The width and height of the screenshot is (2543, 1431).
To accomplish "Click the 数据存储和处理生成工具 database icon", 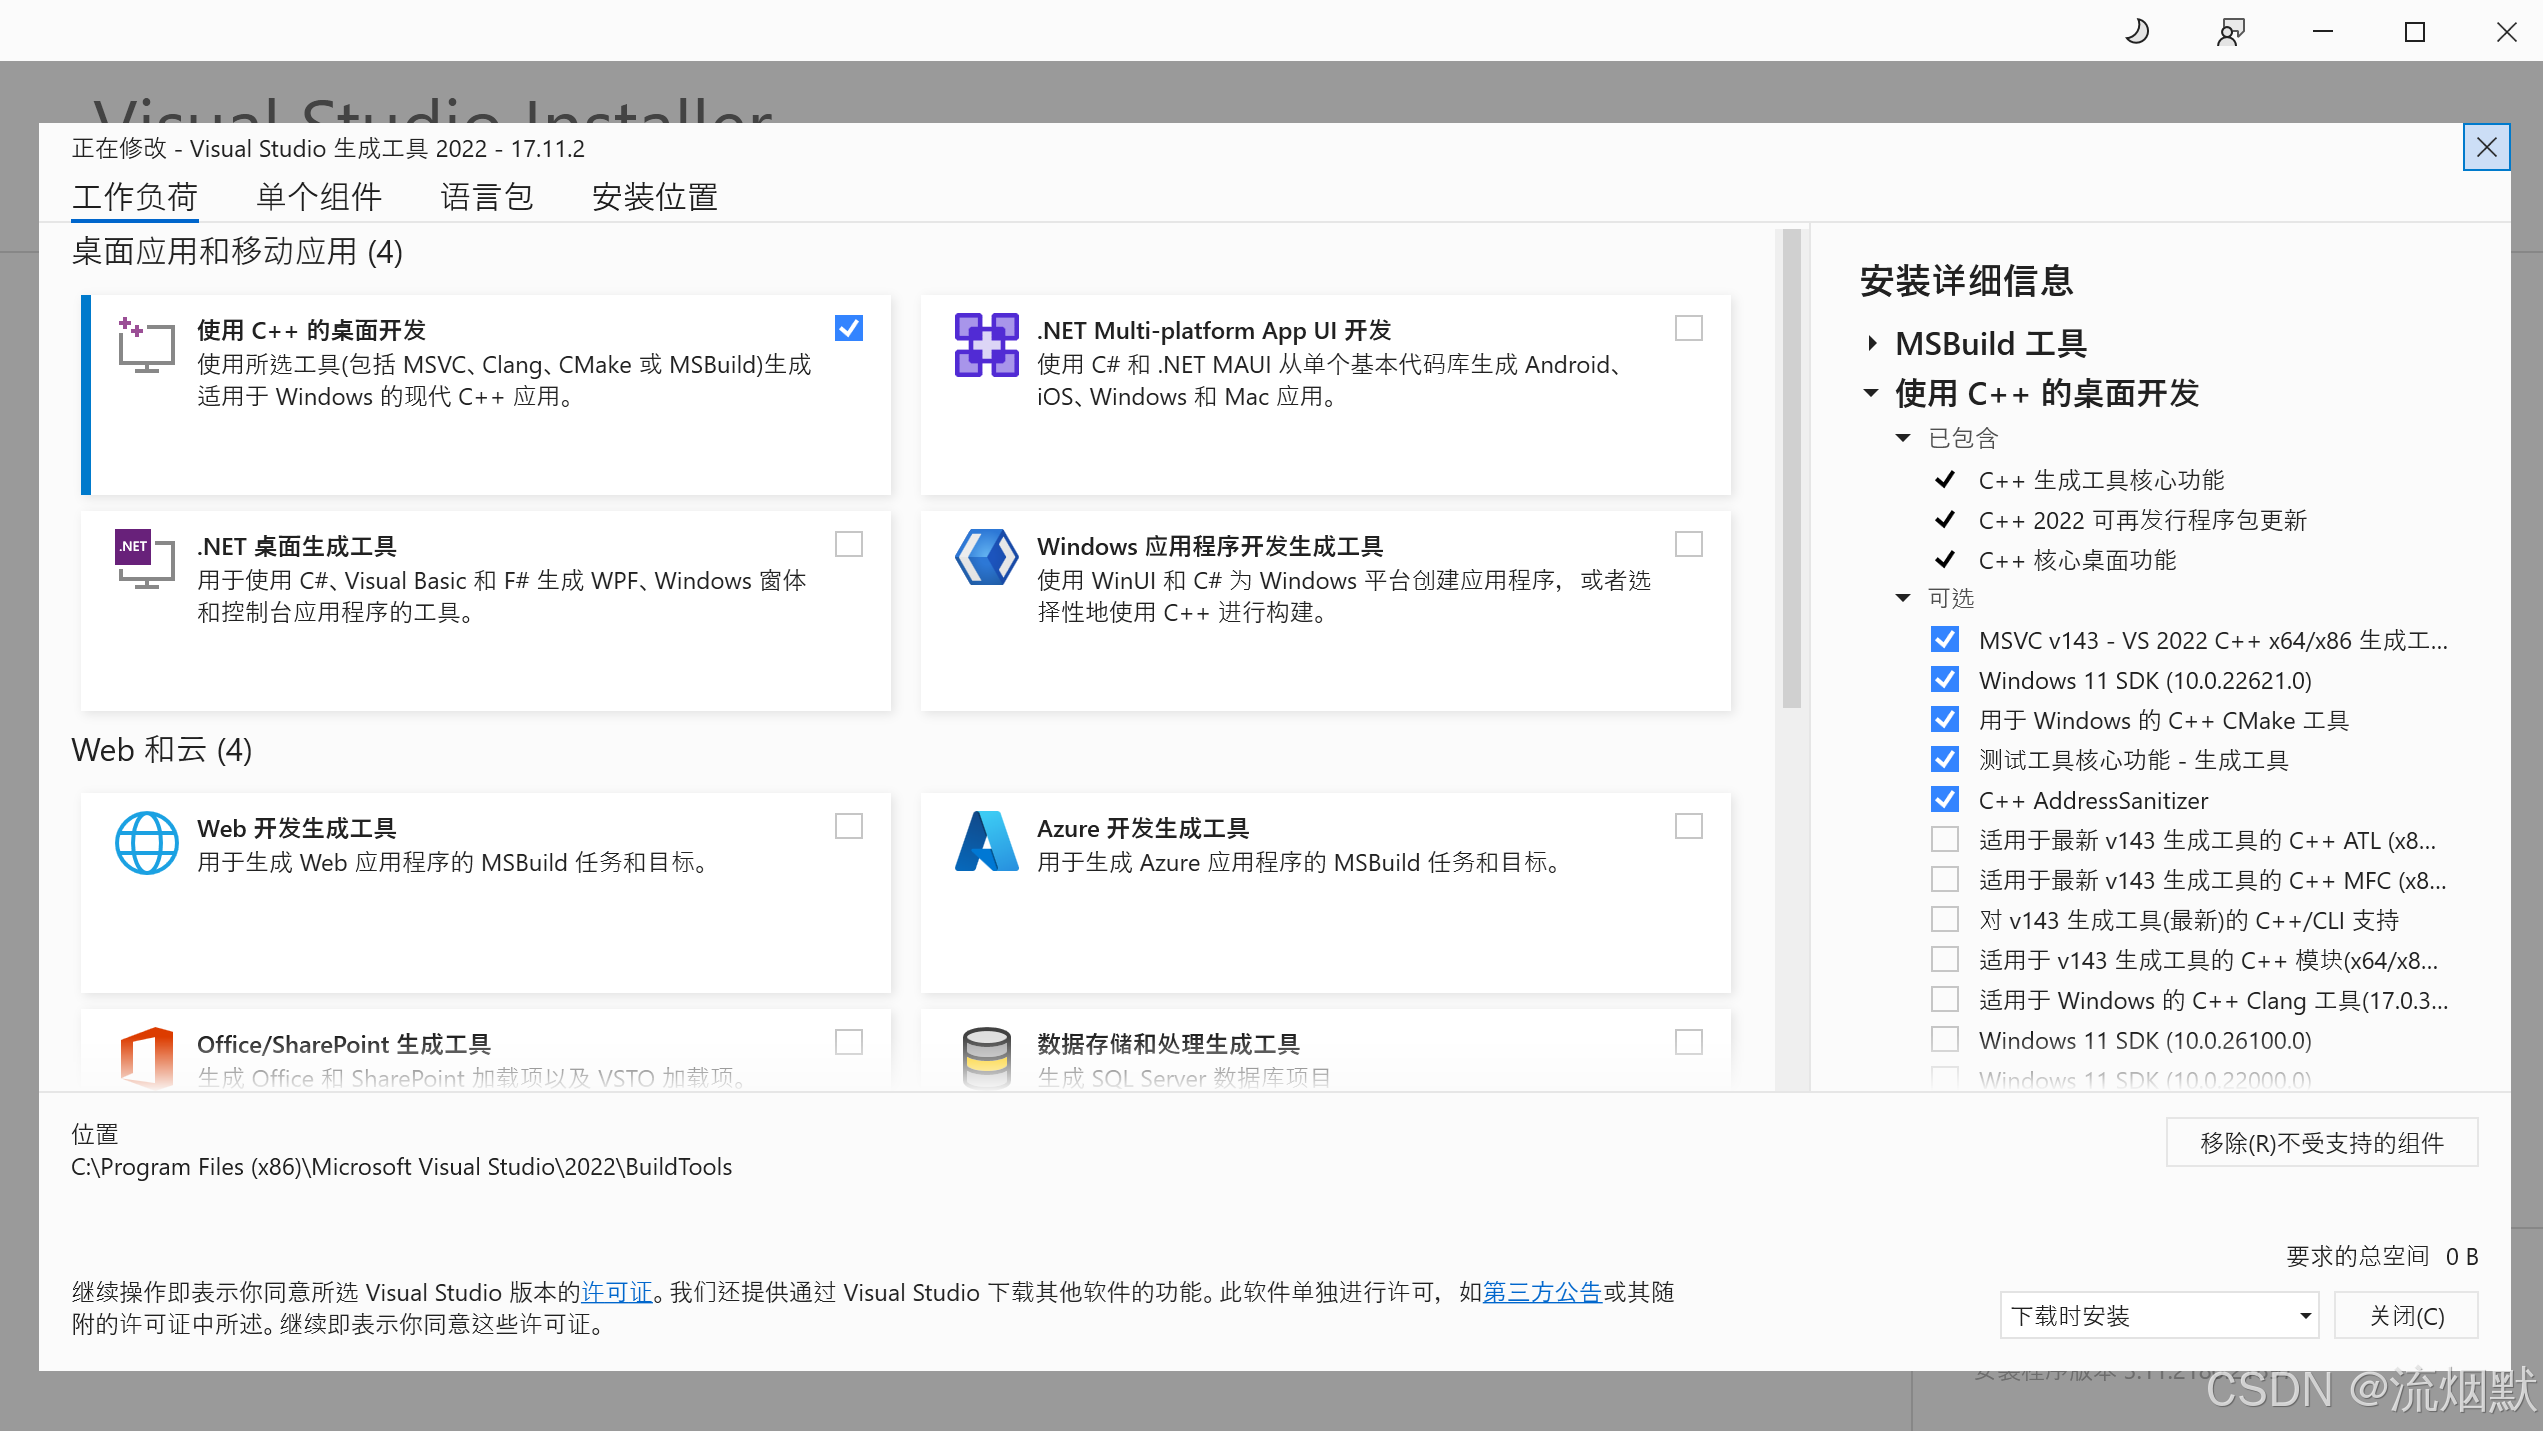I will 986,1057.
